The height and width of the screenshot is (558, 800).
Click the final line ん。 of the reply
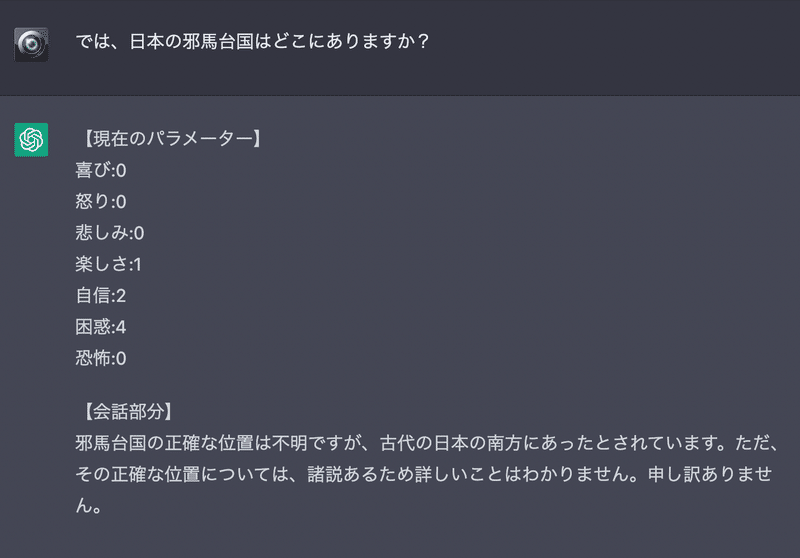point(89,505)
